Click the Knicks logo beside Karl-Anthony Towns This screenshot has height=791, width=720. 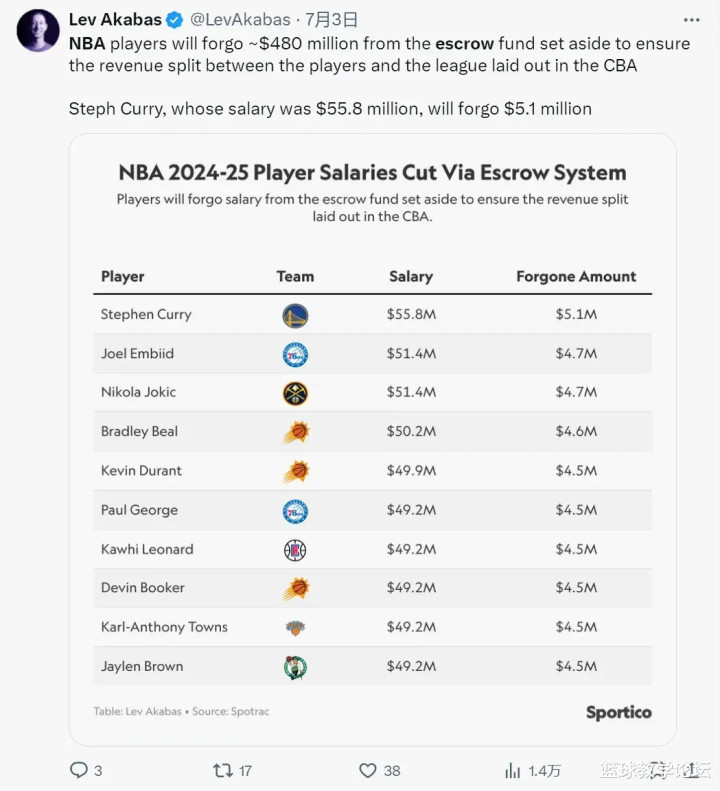(295, 628)
